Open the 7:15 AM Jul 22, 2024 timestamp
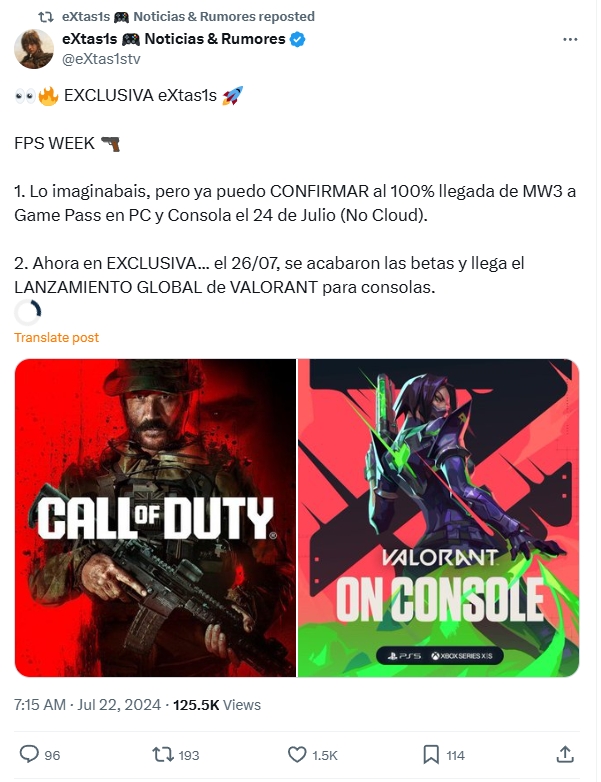 pyautogui.click(x=87, y=705)
